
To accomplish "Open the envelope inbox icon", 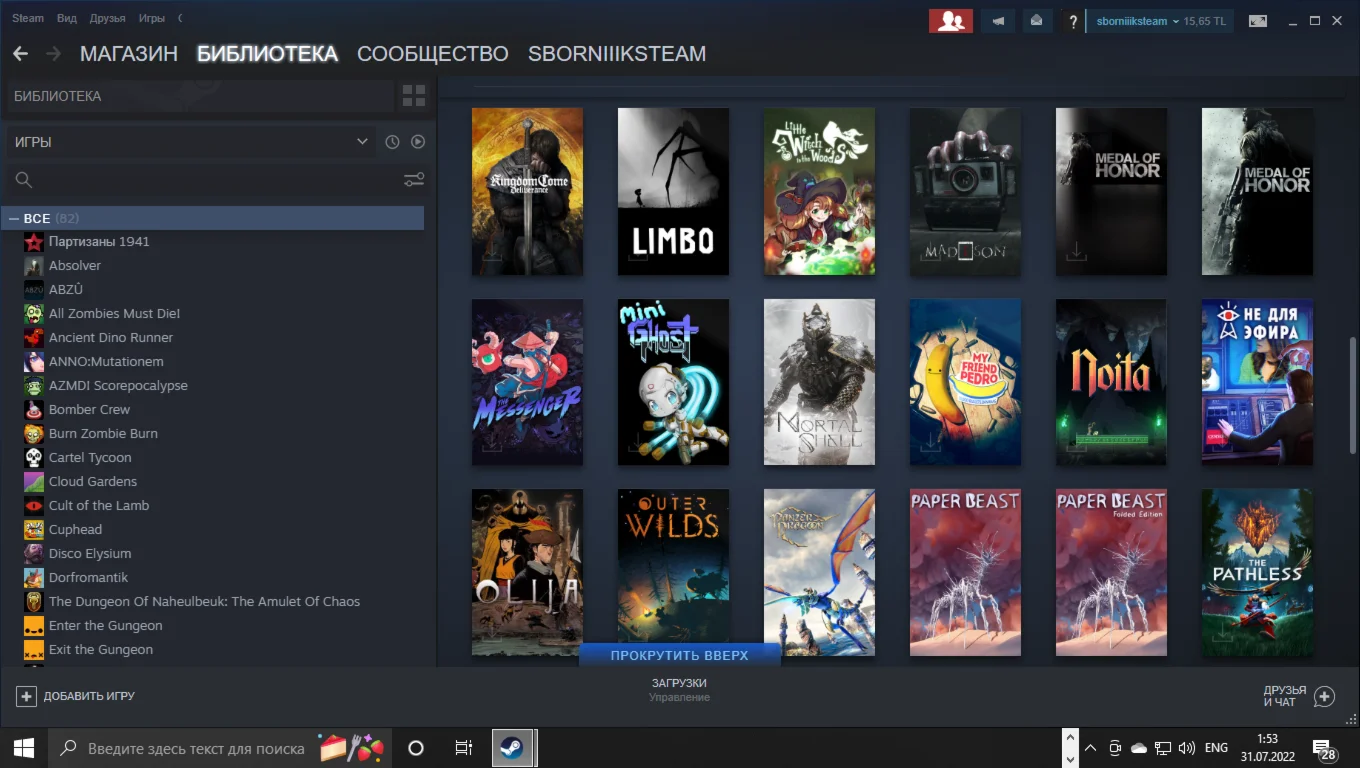I will tap(1037, 21).
